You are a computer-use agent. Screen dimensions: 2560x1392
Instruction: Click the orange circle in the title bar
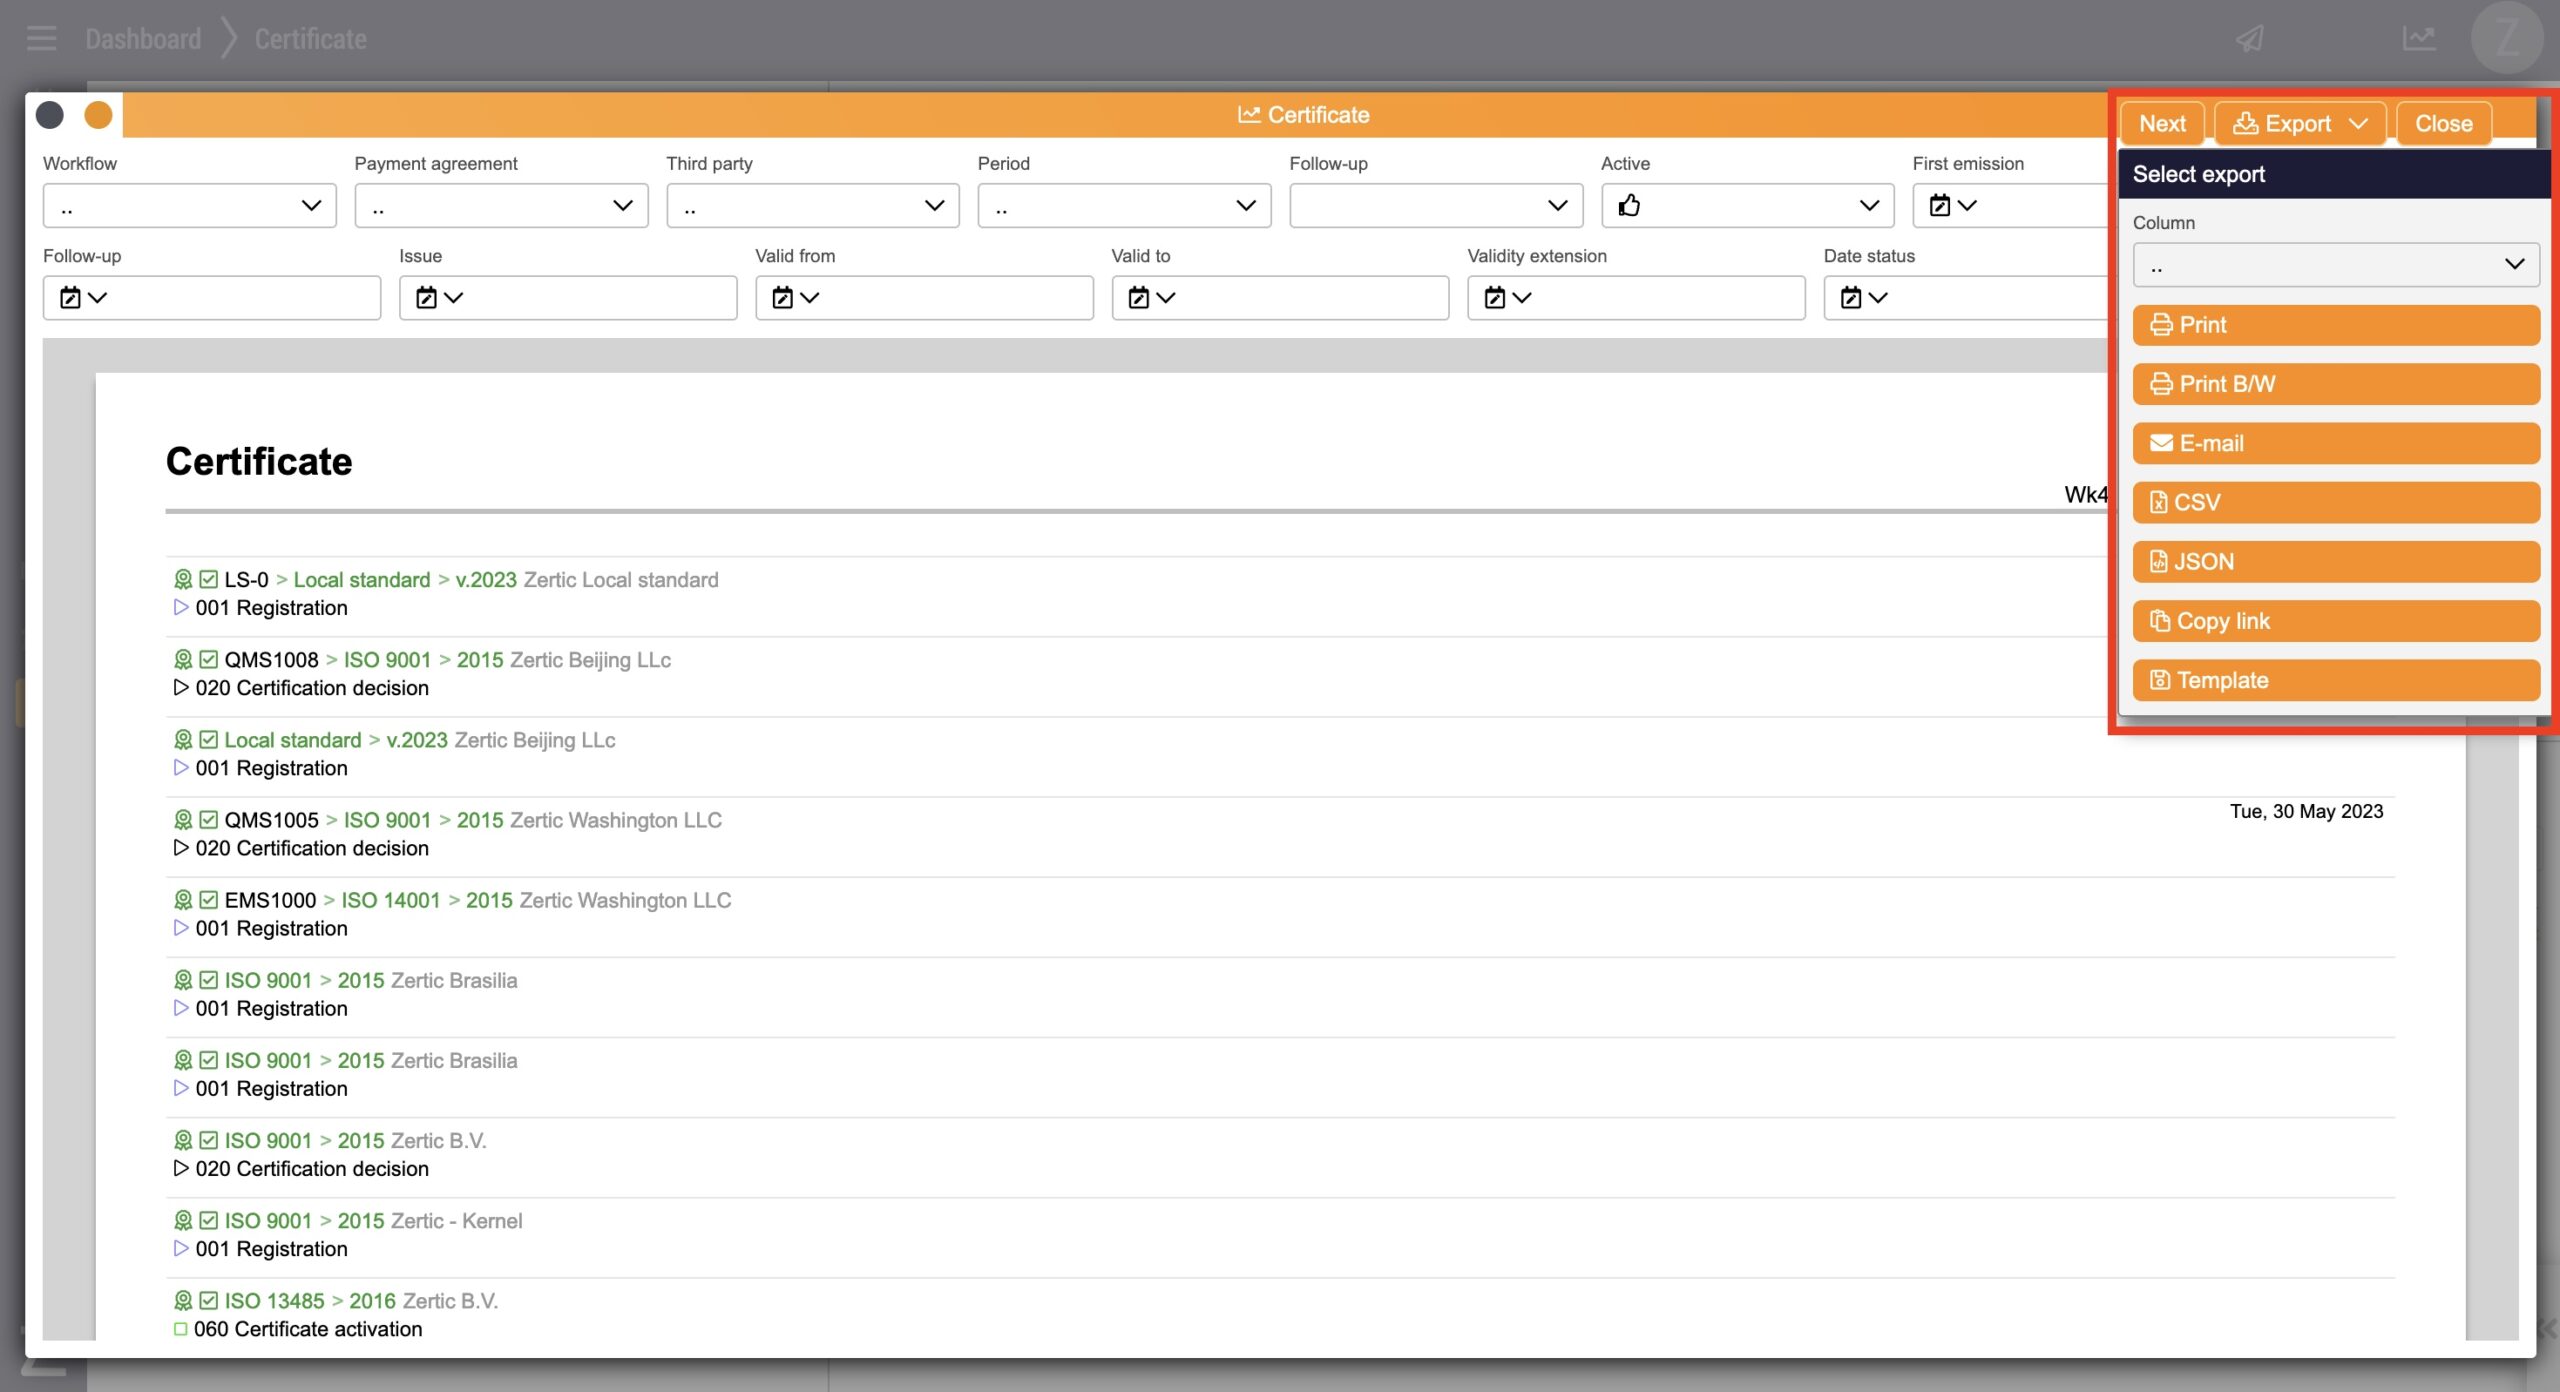coord(98,116)
